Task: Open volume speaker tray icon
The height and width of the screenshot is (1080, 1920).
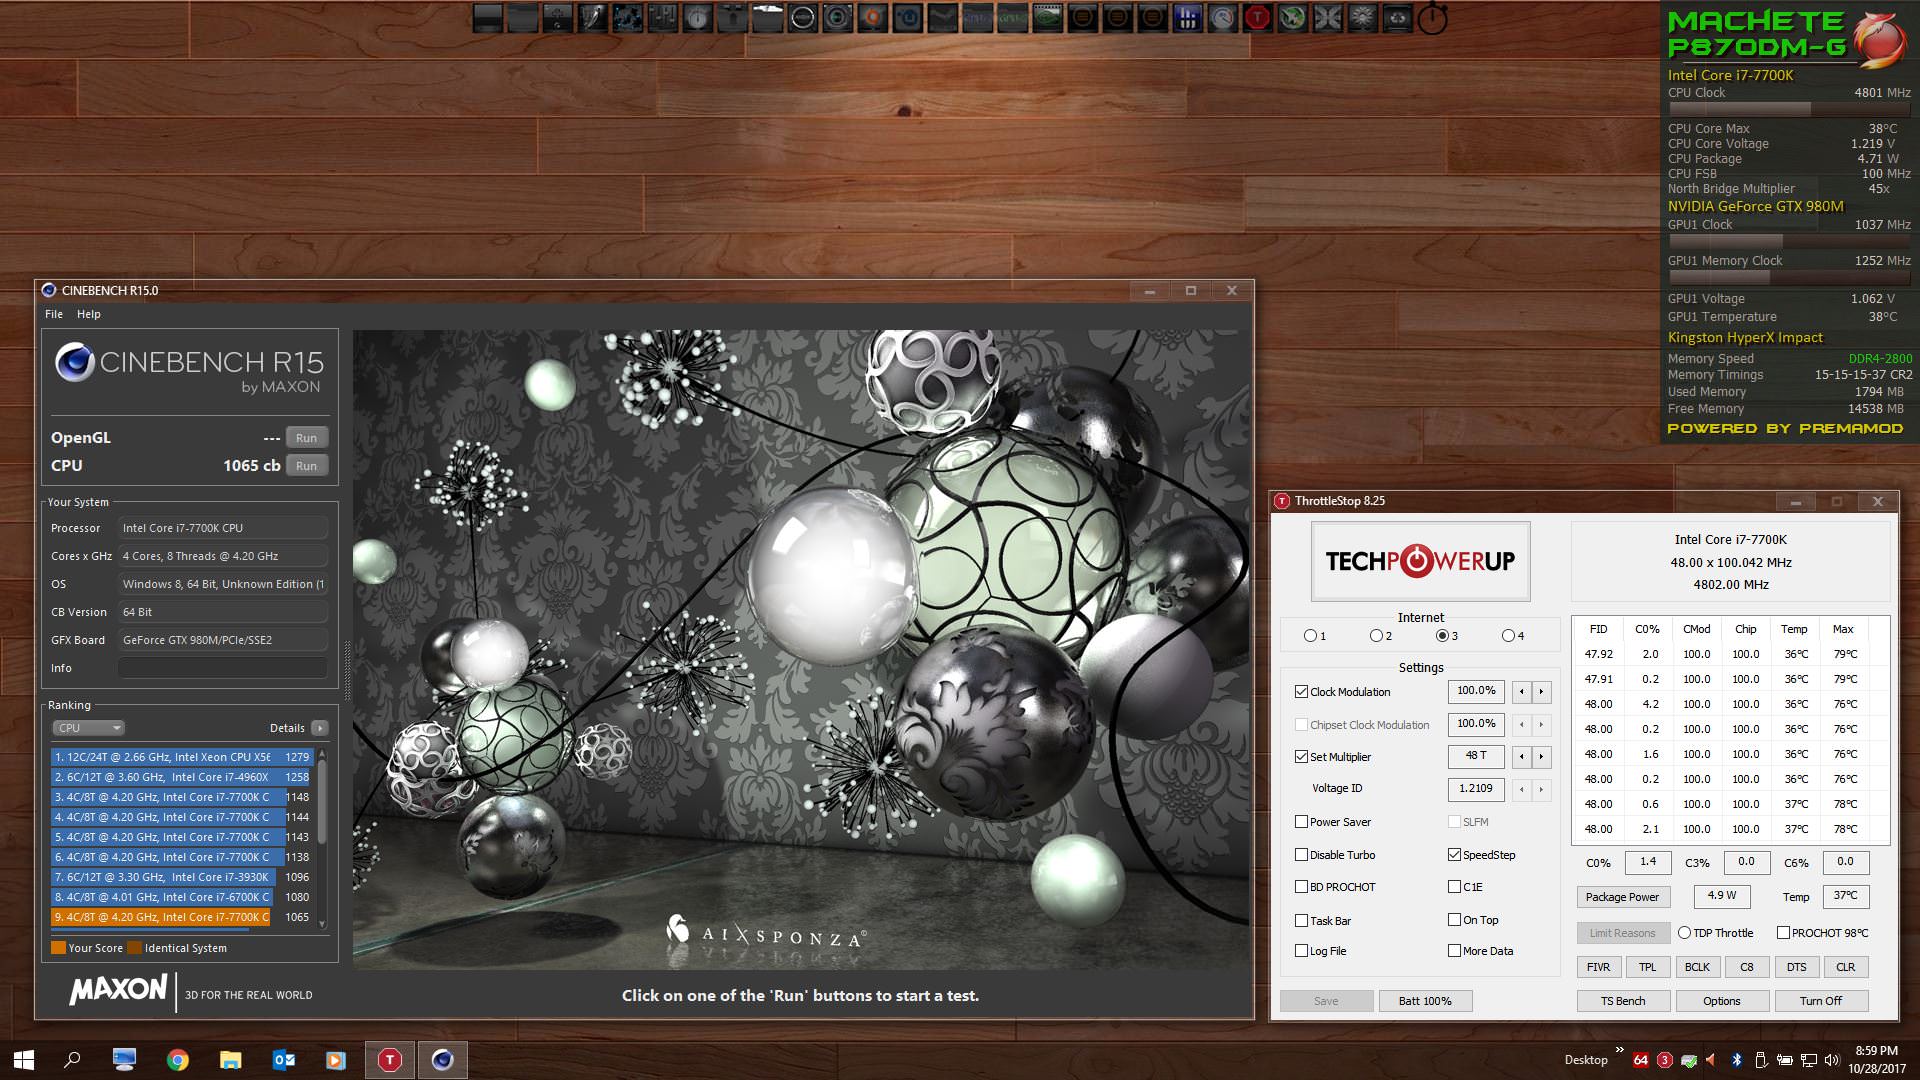Action: tap(1832, 1060)
